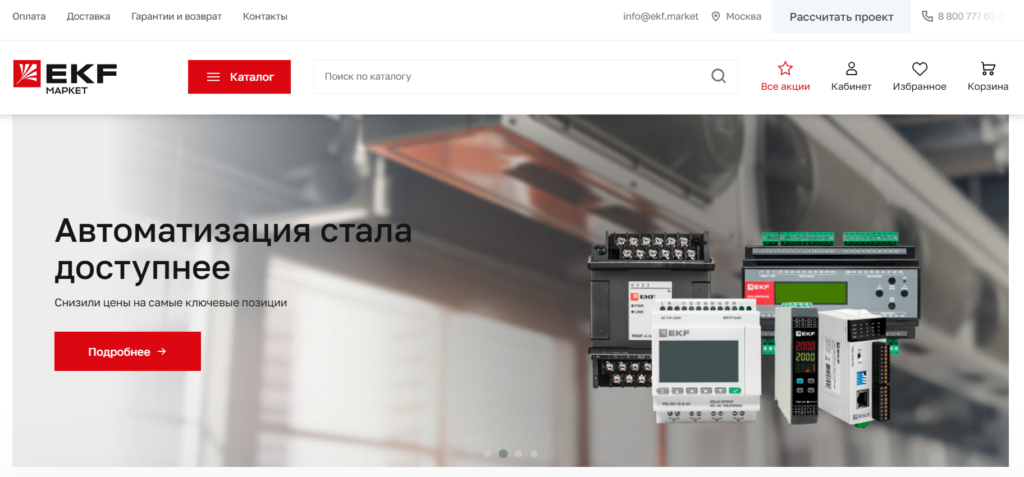The image size is (1024, 477).
Task: Click the info@ekf.market email link
Action: click(661, 16)
